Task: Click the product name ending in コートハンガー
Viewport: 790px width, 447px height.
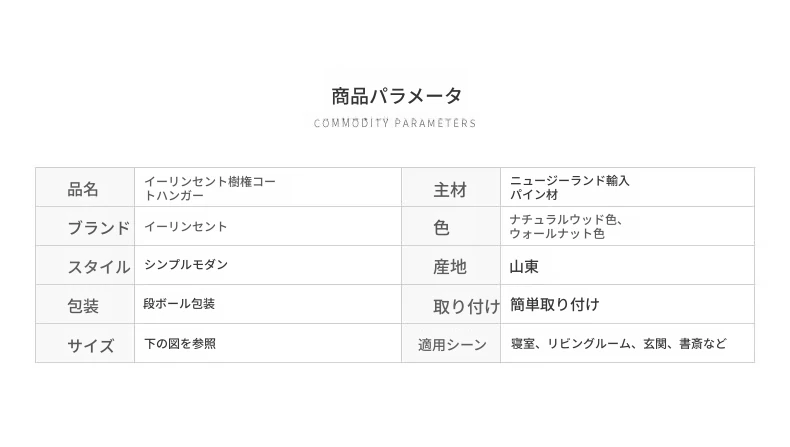Action: click(x=209, y=188)
